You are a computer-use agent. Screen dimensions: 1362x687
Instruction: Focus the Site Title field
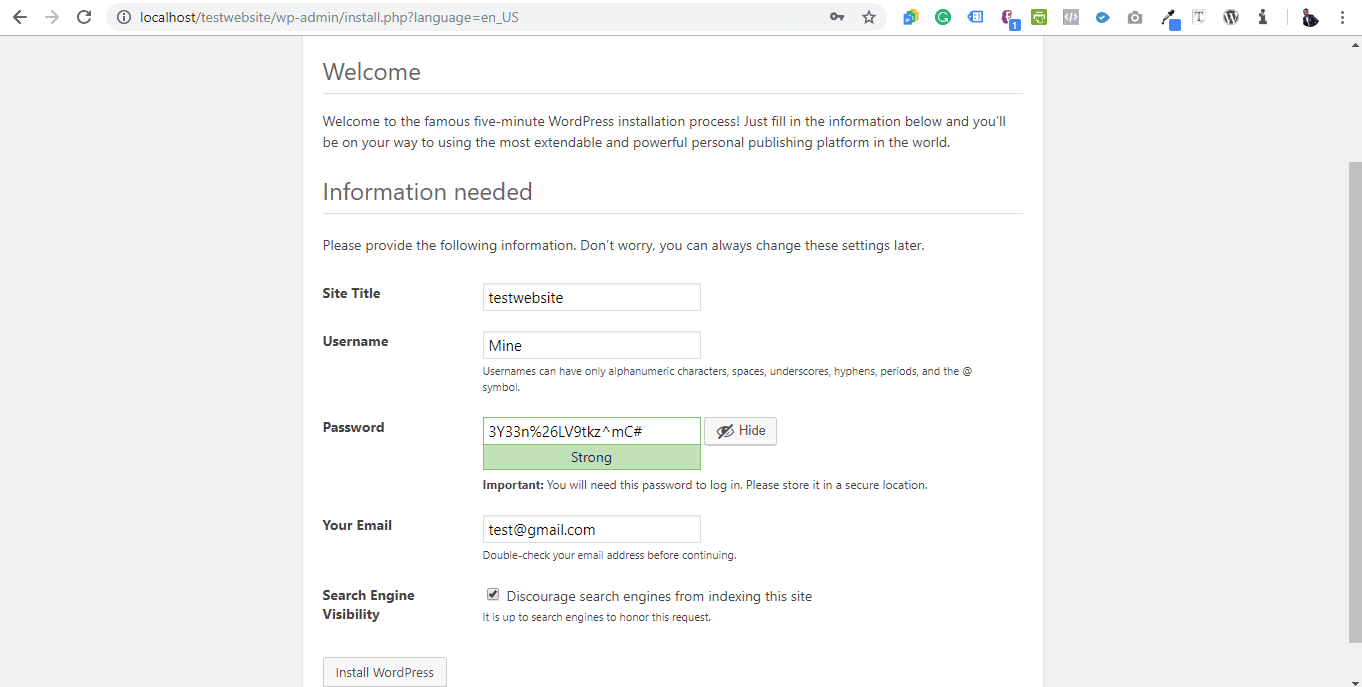coord(592,297)
